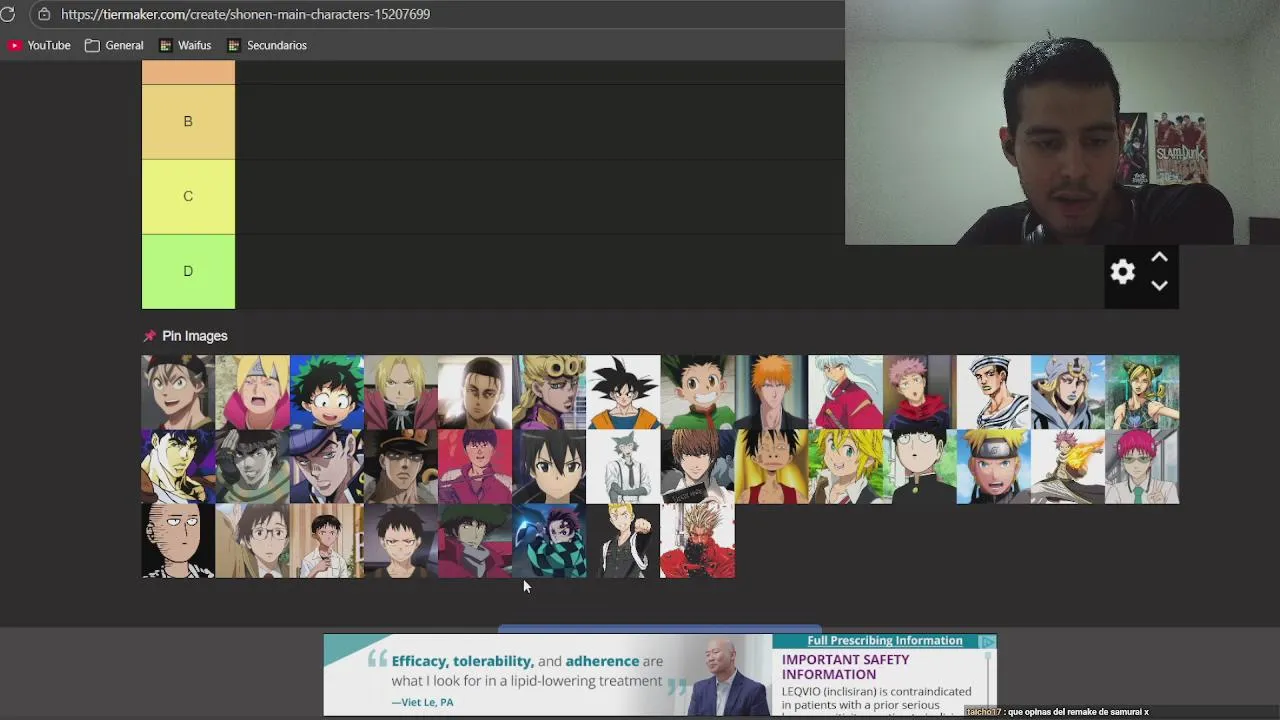Image resolution: width=1280 pixels, height=720 pixels.
Task: Choose the Shinra Kusakabe image
Action: coord(400,541)
